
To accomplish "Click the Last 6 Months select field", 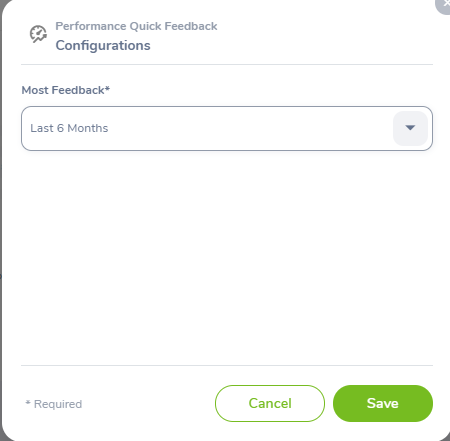I will tap(227, 128).
